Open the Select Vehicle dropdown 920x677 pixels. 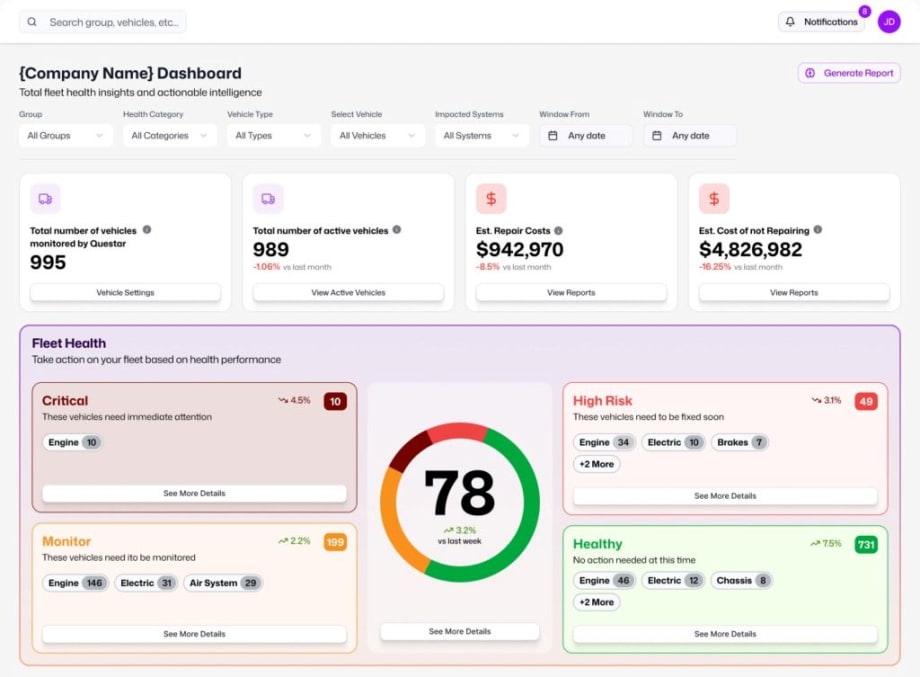pos(377,135)
